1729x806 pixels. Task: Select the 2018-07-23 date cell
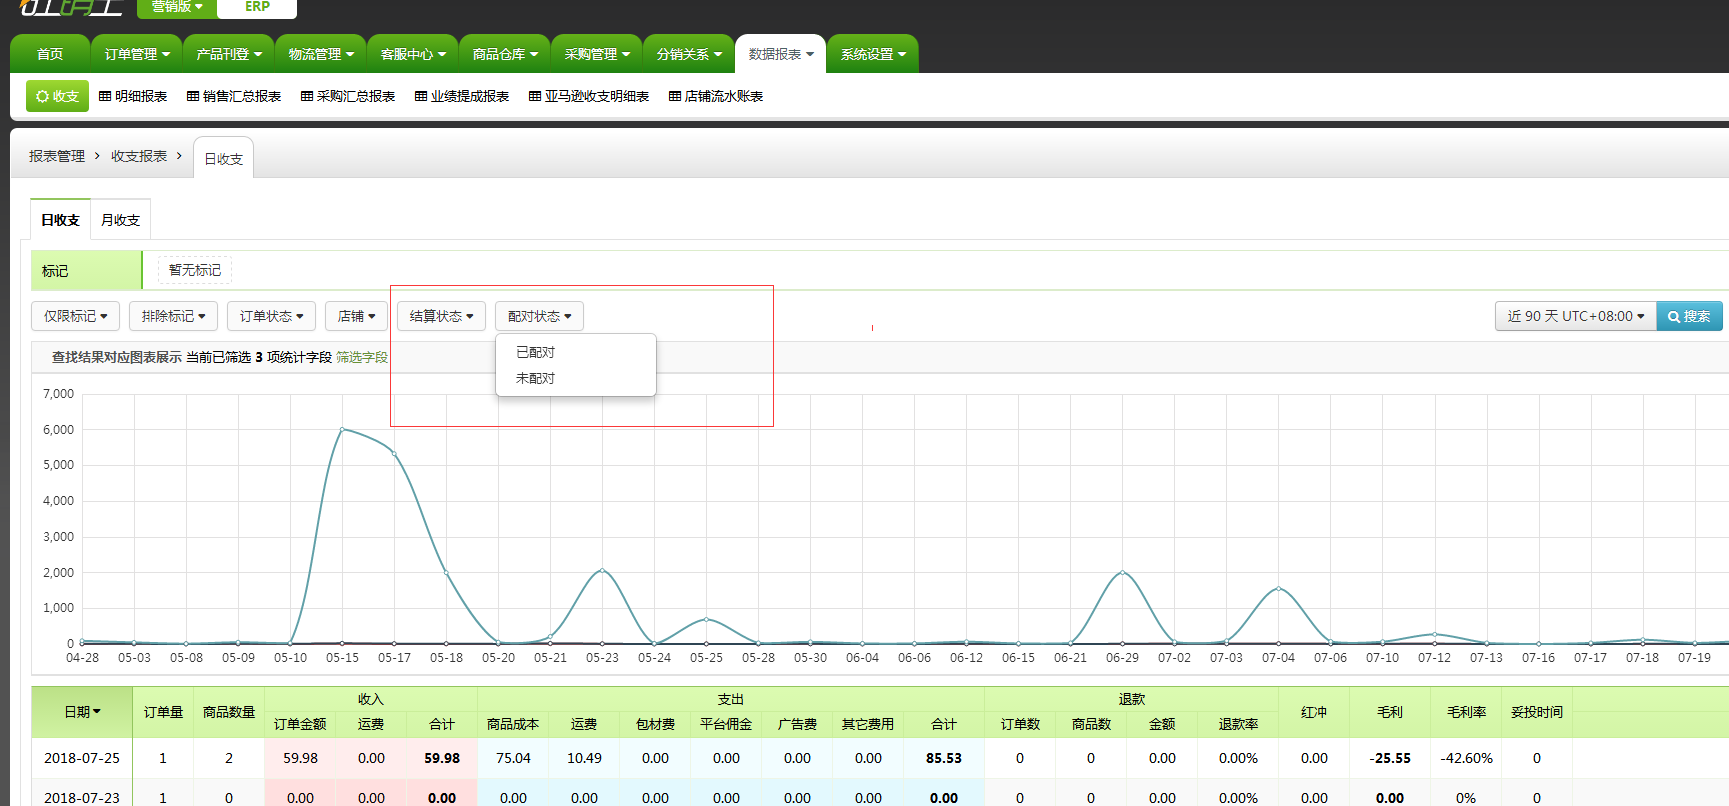point(82,797)
